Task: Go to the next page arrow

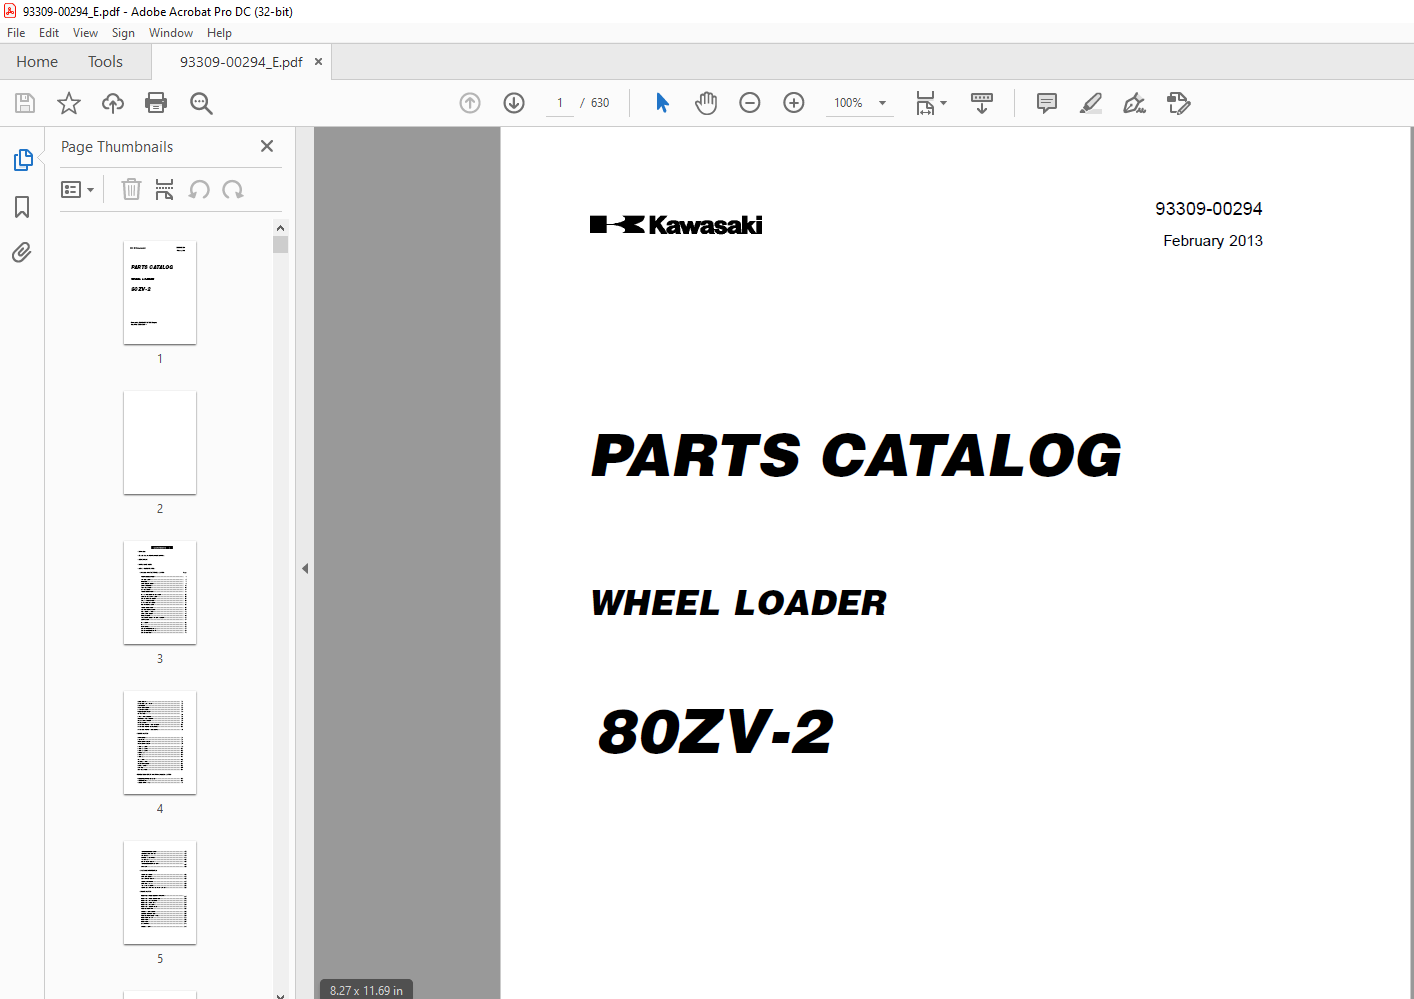Action: coord(514,103)
